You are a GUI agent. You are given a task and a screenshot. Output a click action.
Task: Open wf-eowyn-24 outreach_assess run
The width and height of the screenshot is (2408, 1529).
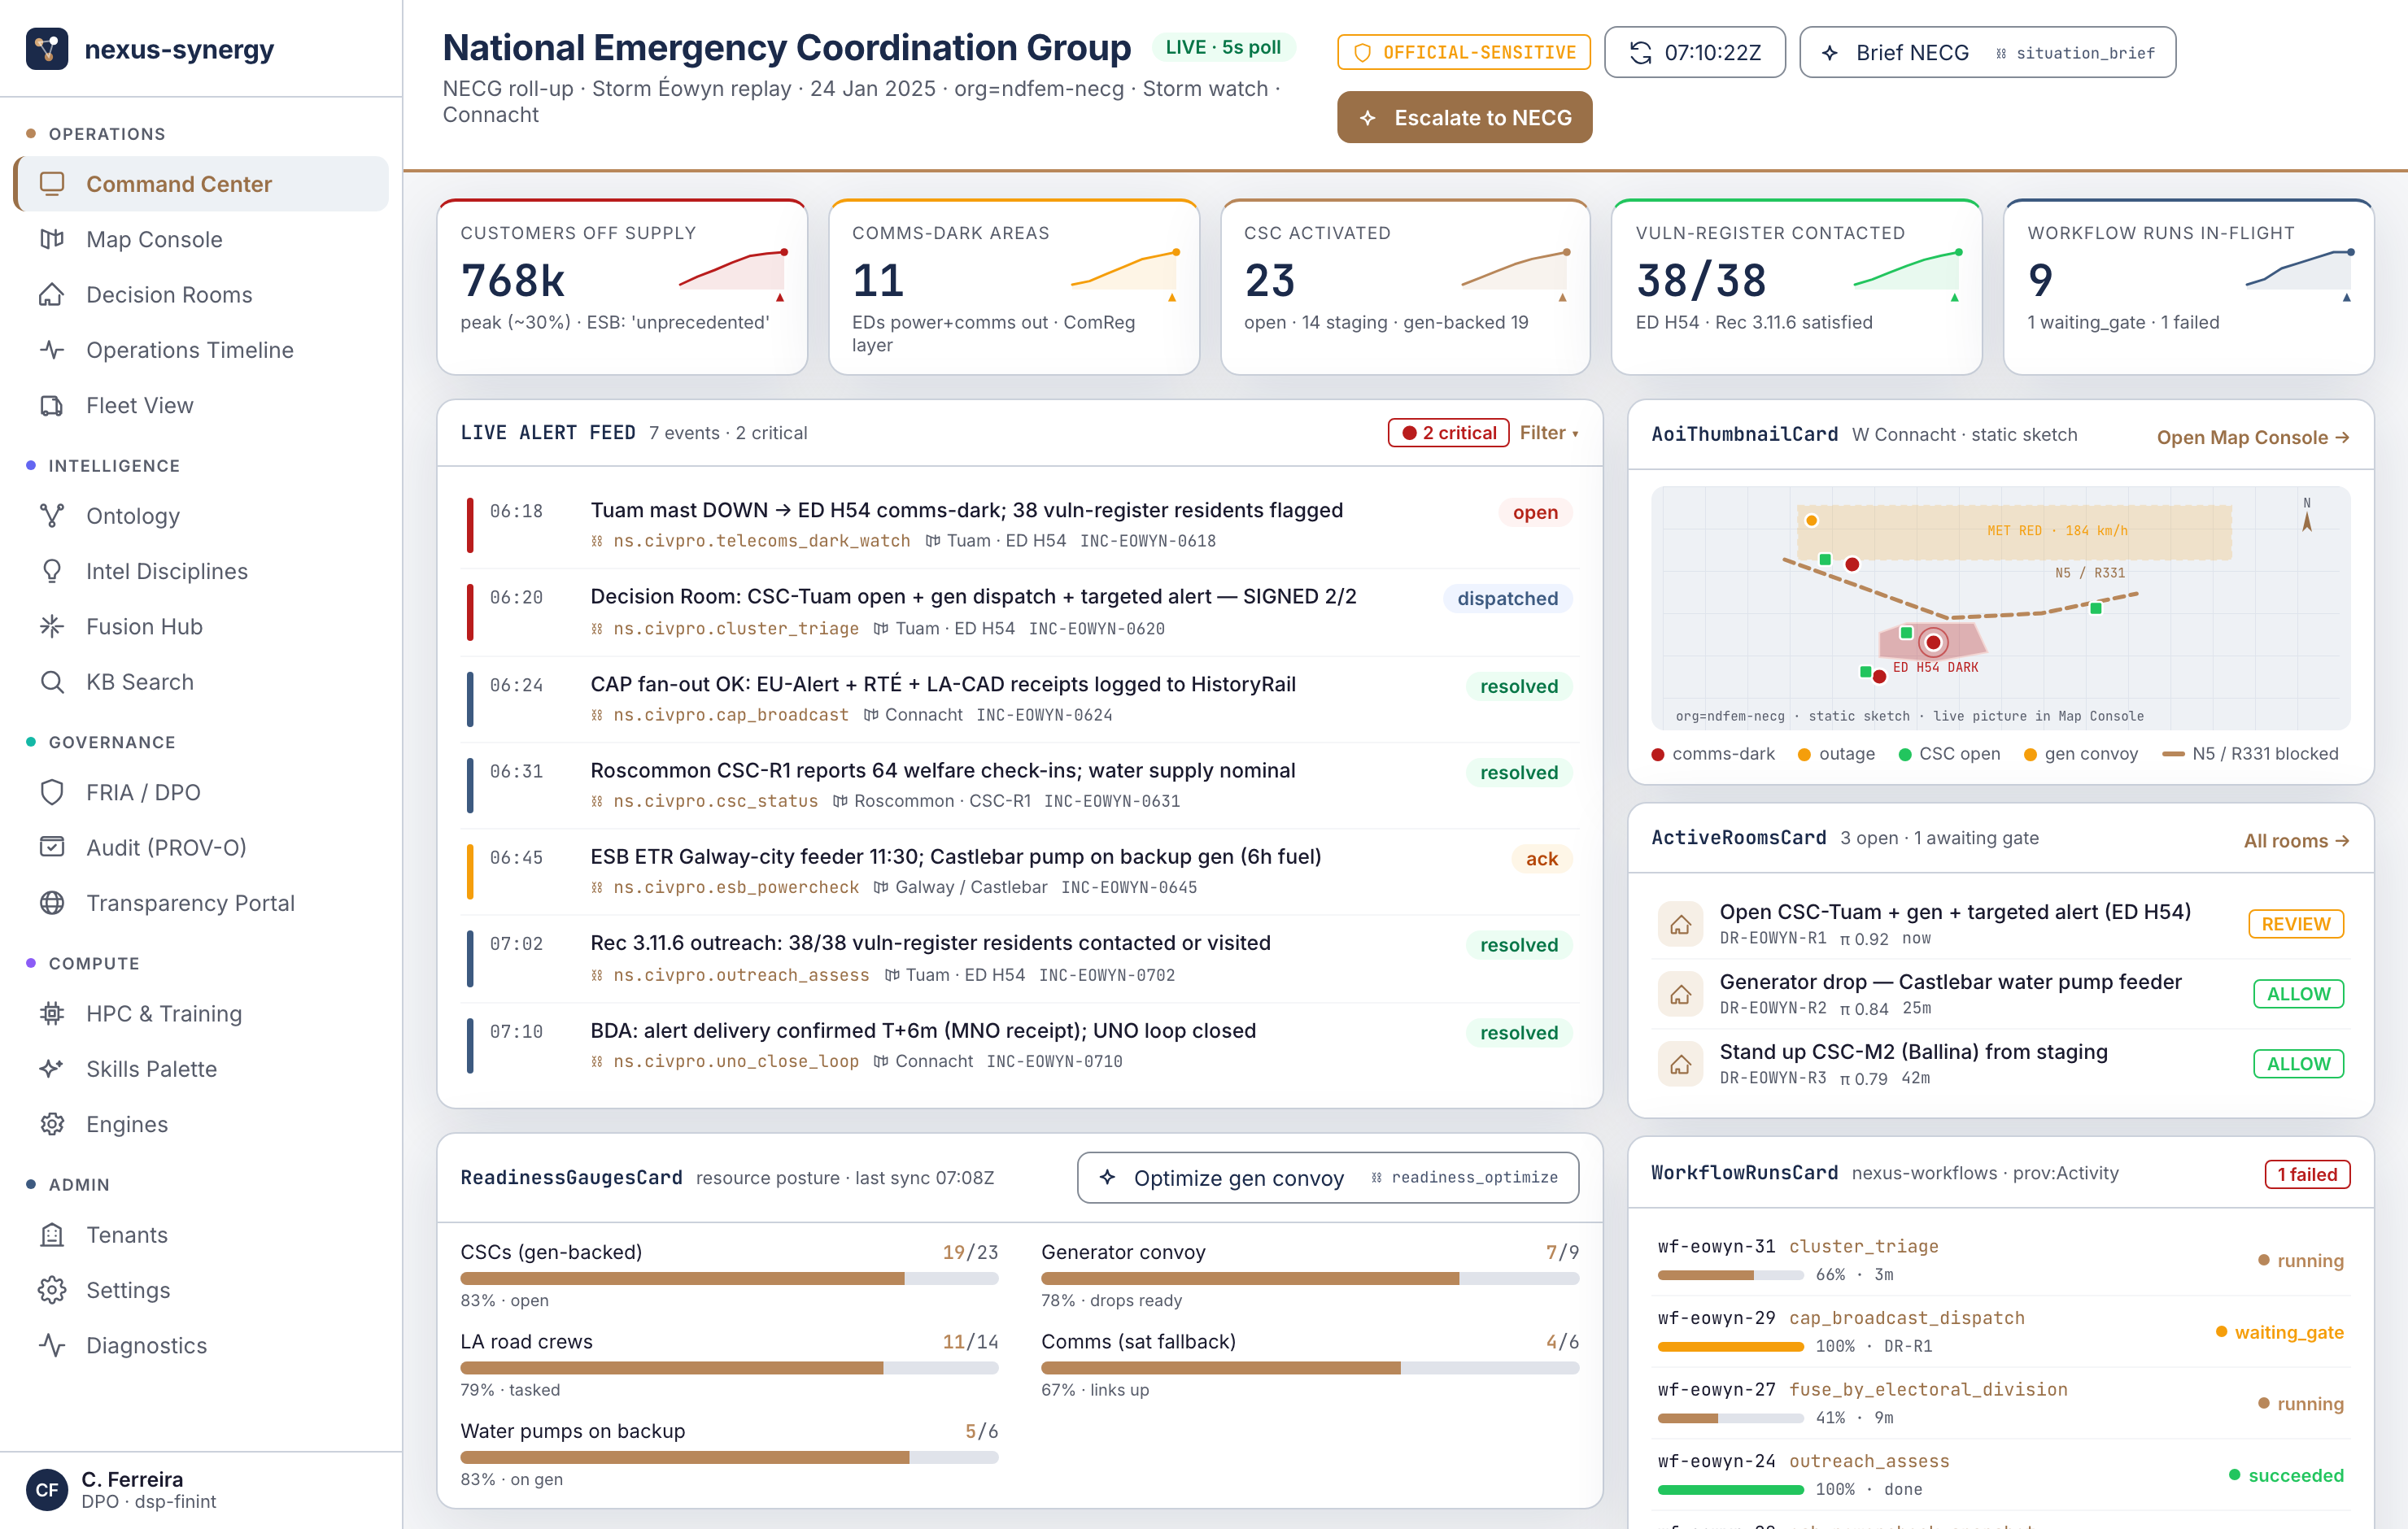(x=2000, y=1475)
